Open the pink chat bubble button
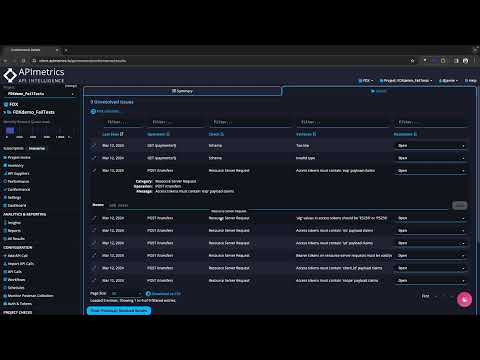 (464, 299)
